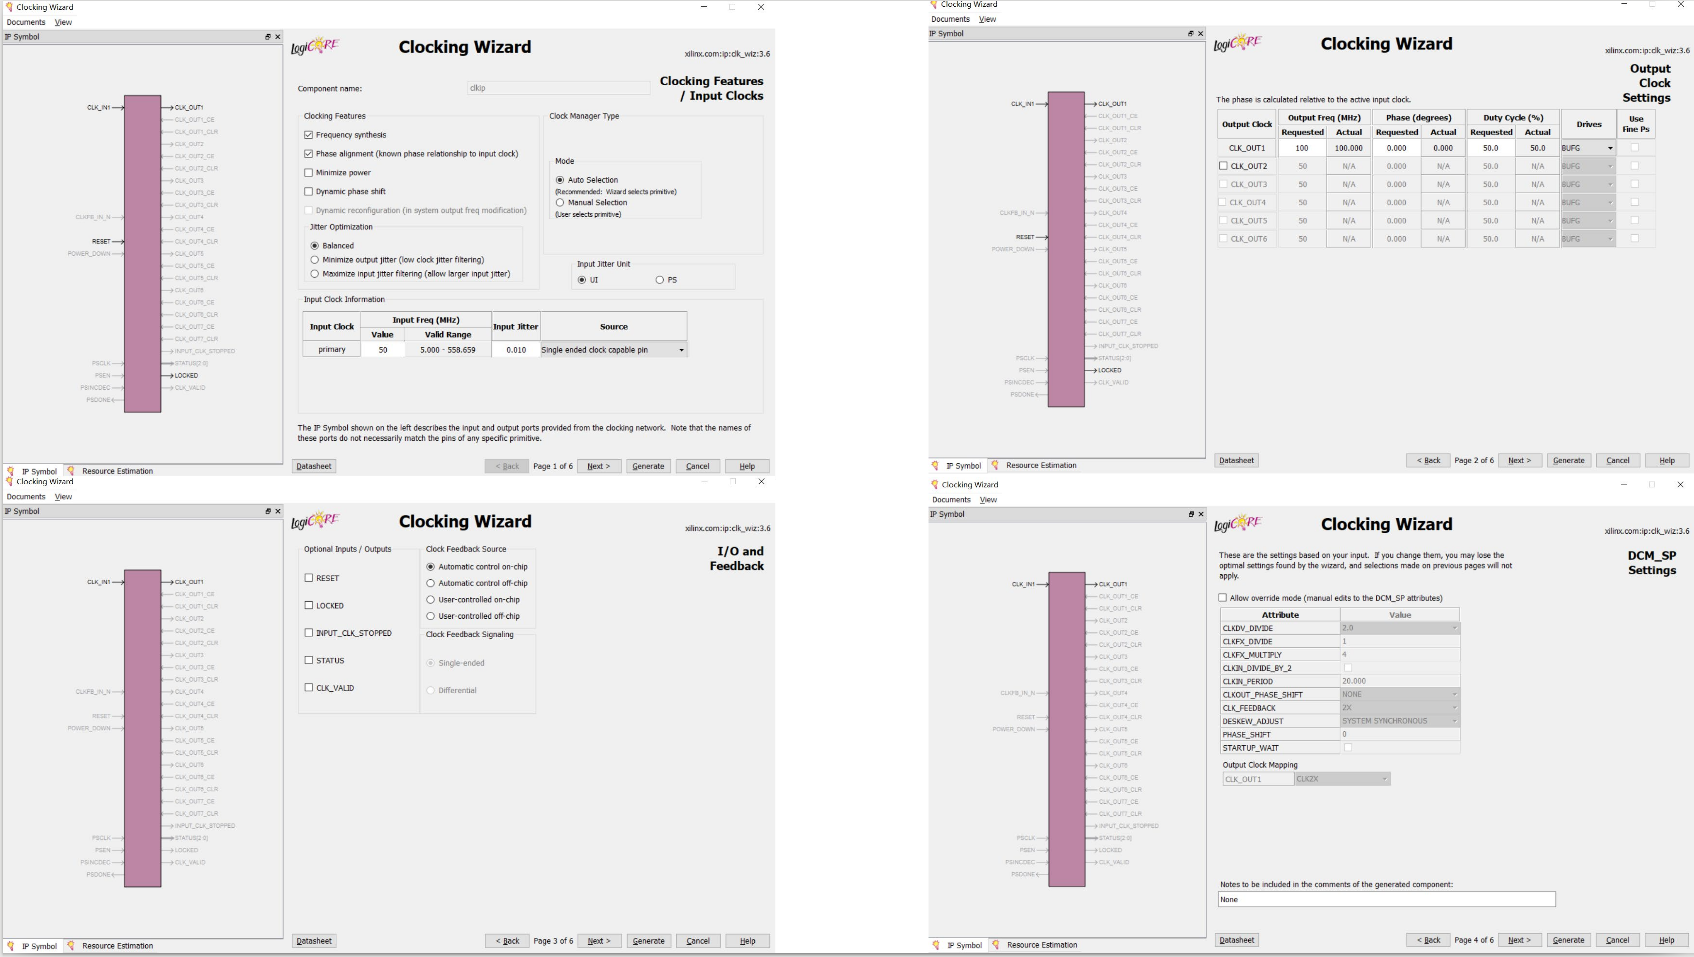The height and width of the screenshot is (957, 1694).
Task: Close the IP Symbol panel in Page 3 window
Action: pos(278,511)
